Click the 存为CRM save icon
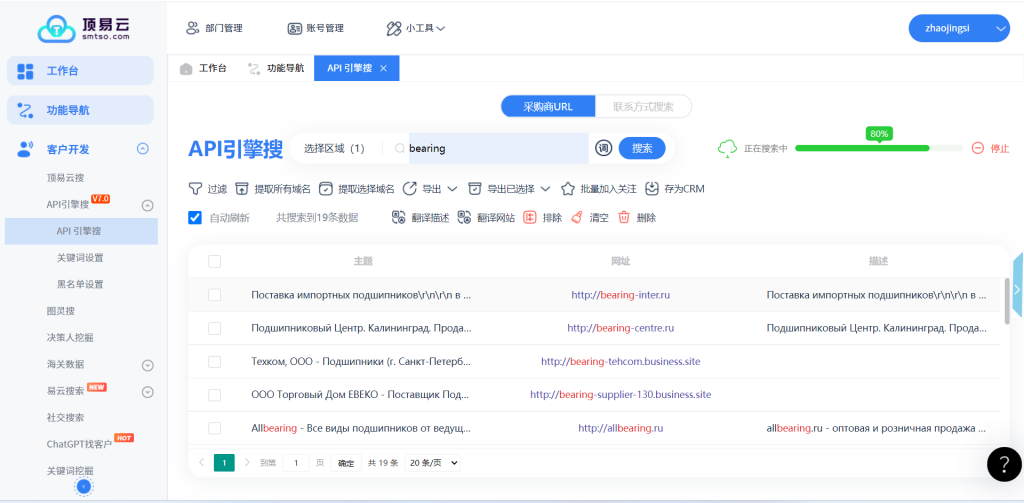 [652, 189]
